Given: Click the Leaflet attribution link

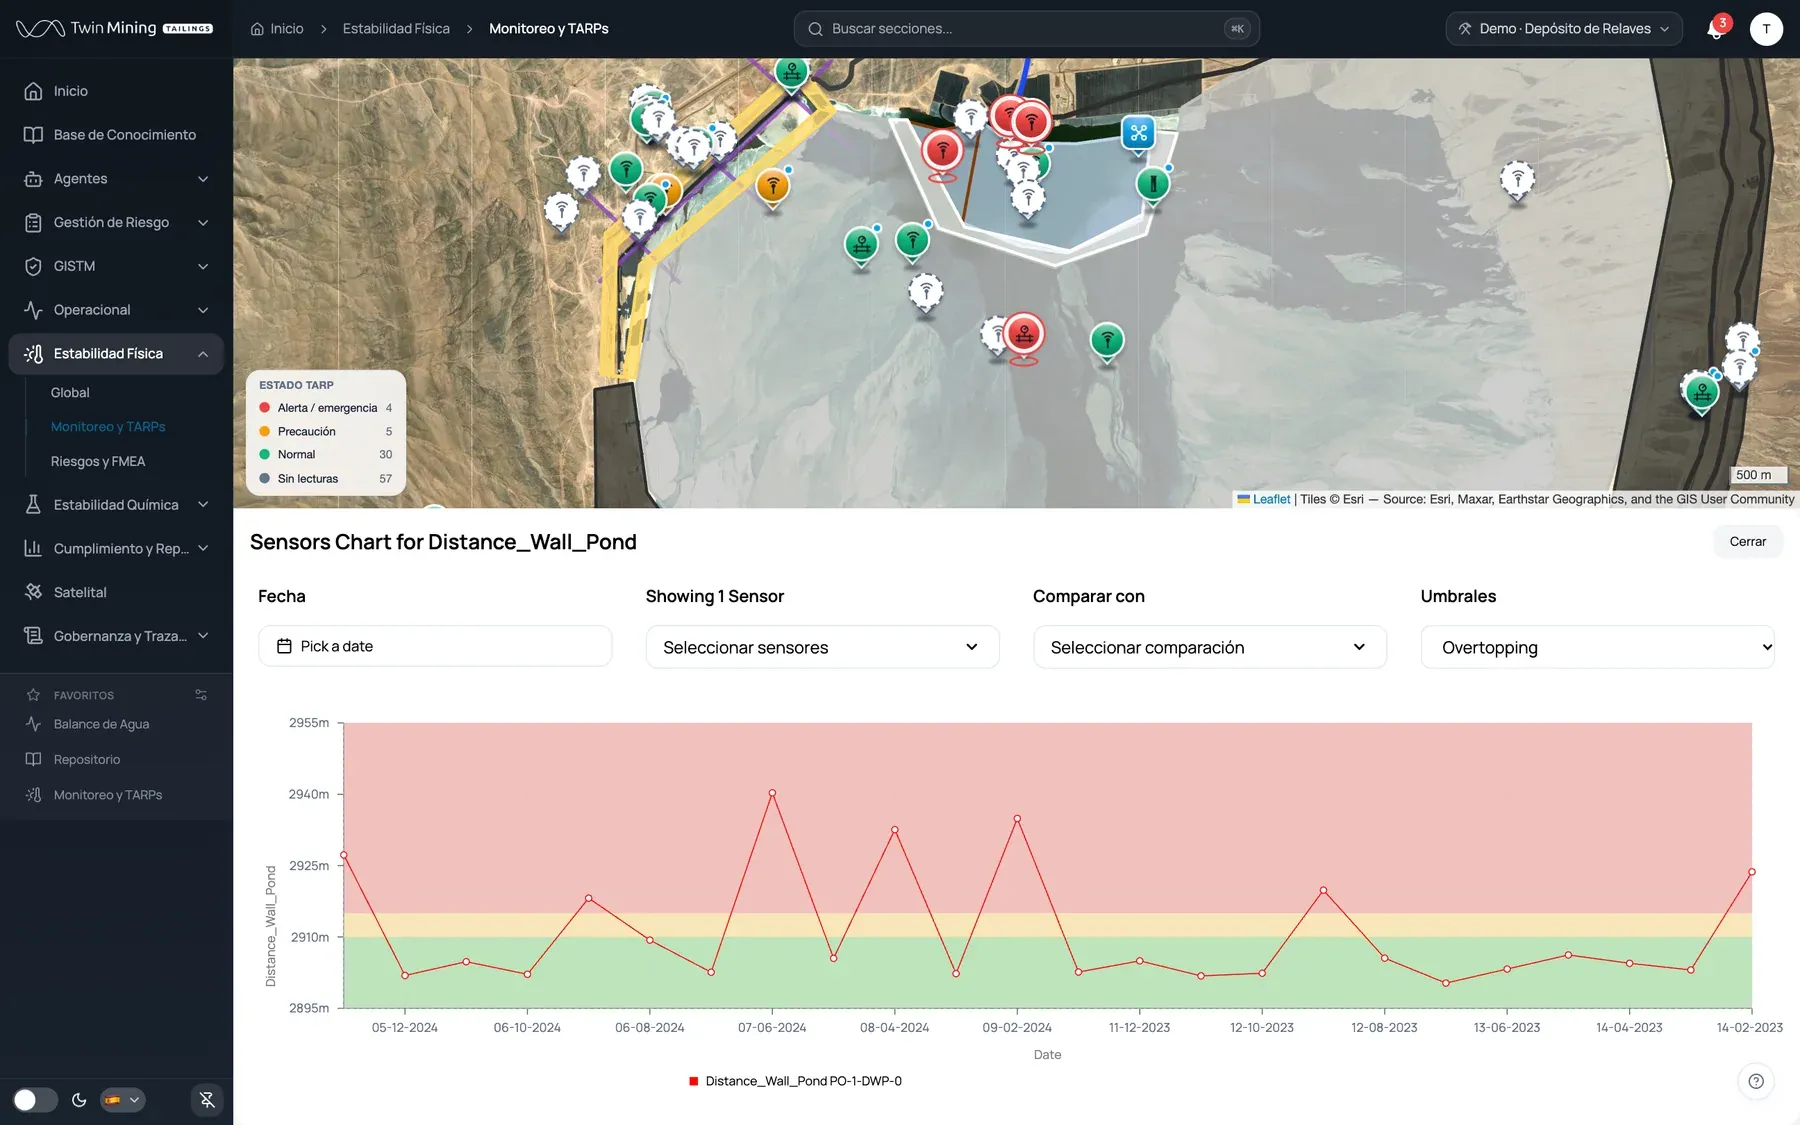Looking at the screenshot, I should [1271, 499].
